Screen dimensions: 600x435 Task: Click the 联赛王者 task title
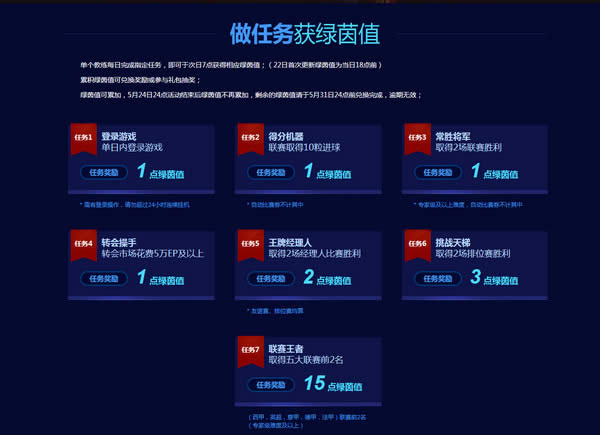[286, 347]
